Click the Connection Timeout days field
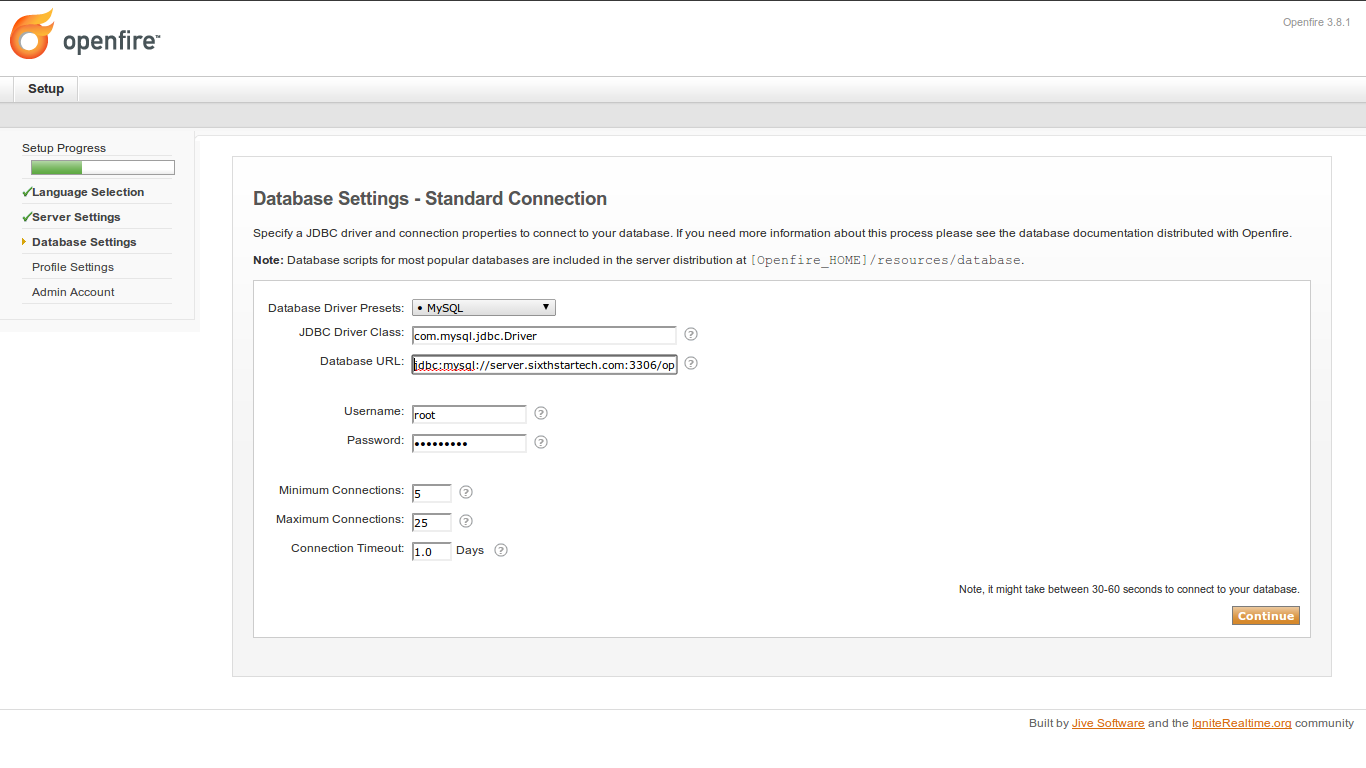 [432, 551]
